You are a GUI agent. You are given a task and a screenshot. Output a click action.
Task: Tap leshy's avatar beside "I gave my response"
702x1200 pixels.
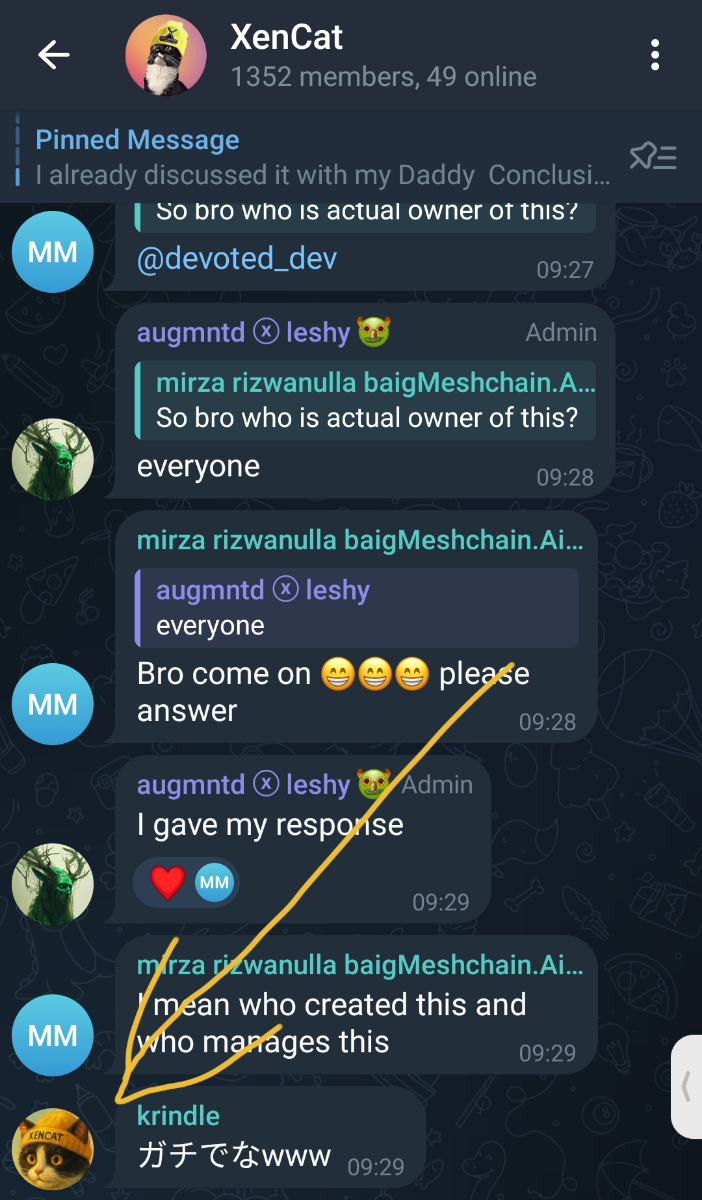click(x=52, y=882)
